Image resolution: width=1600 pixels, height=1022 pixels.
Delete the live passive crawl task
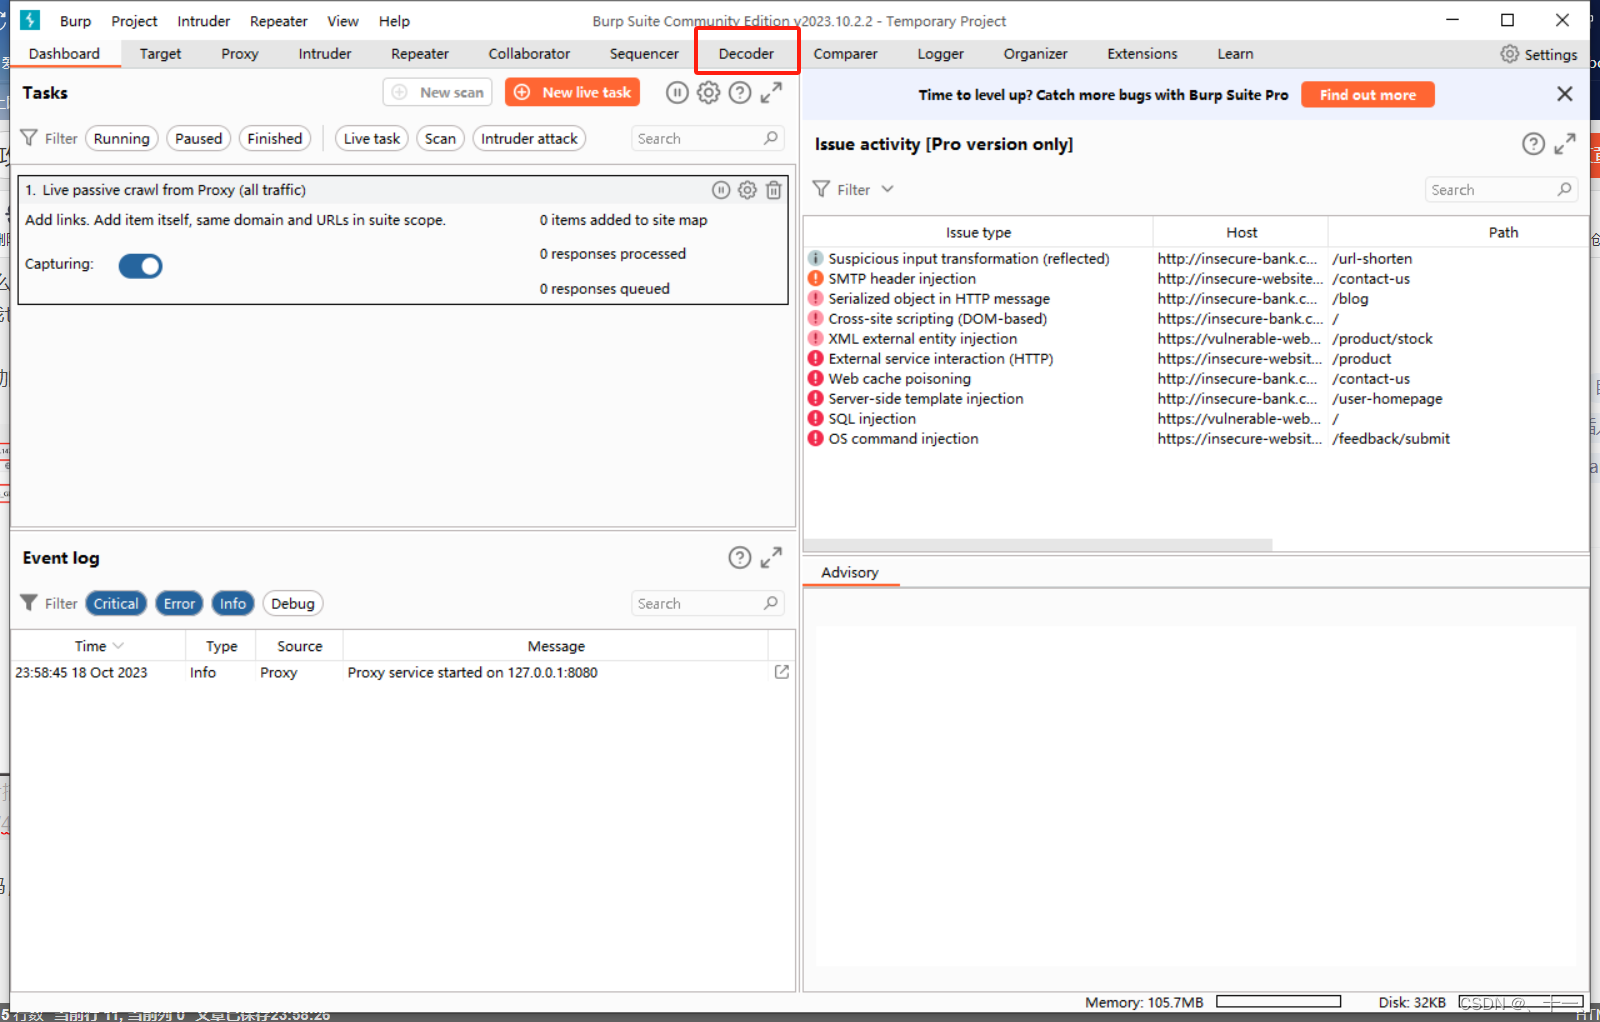click(x=774, y=190)
